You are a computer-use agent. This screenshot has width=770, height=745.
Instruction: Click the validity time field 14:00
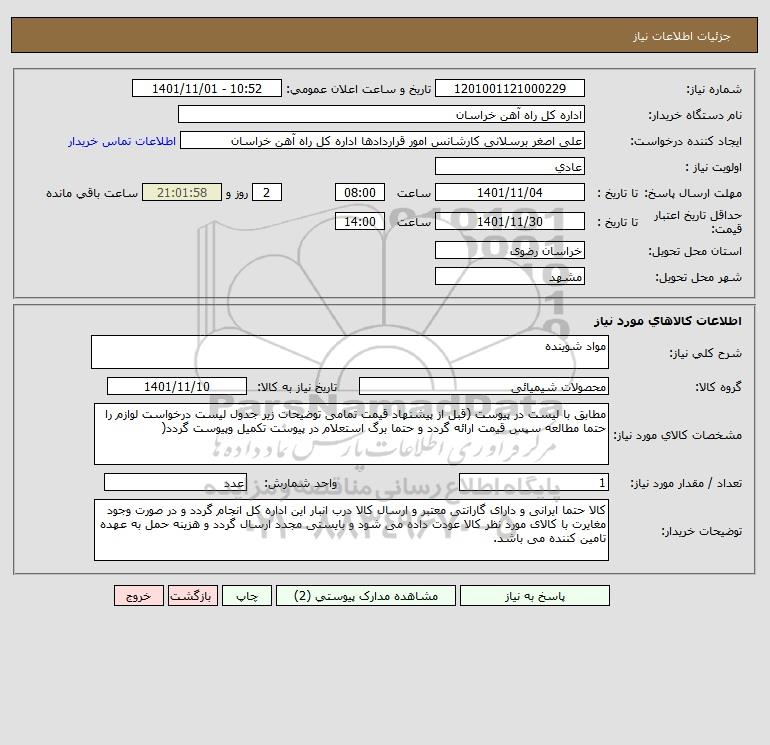point(359,221)
